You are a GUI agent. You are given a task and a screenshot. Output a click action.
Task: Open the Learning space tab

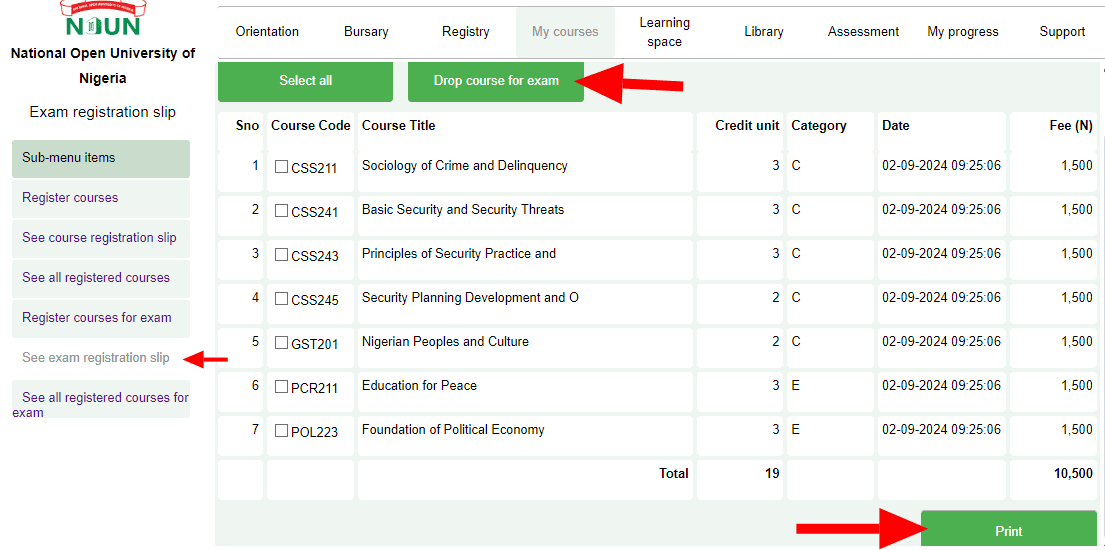click(x=665, y=32)
